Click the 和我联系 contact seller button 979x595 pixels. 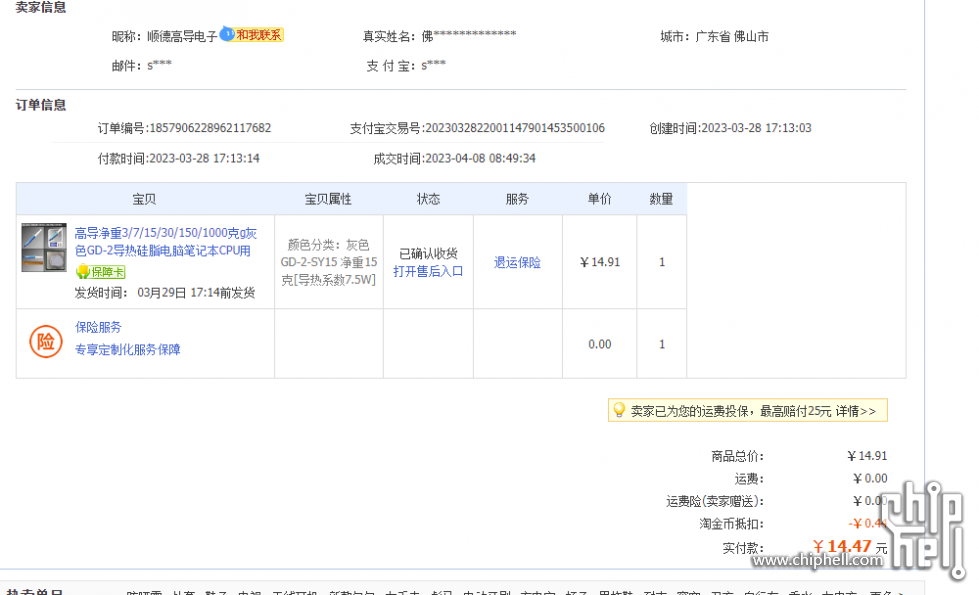(x=259, y=35)
